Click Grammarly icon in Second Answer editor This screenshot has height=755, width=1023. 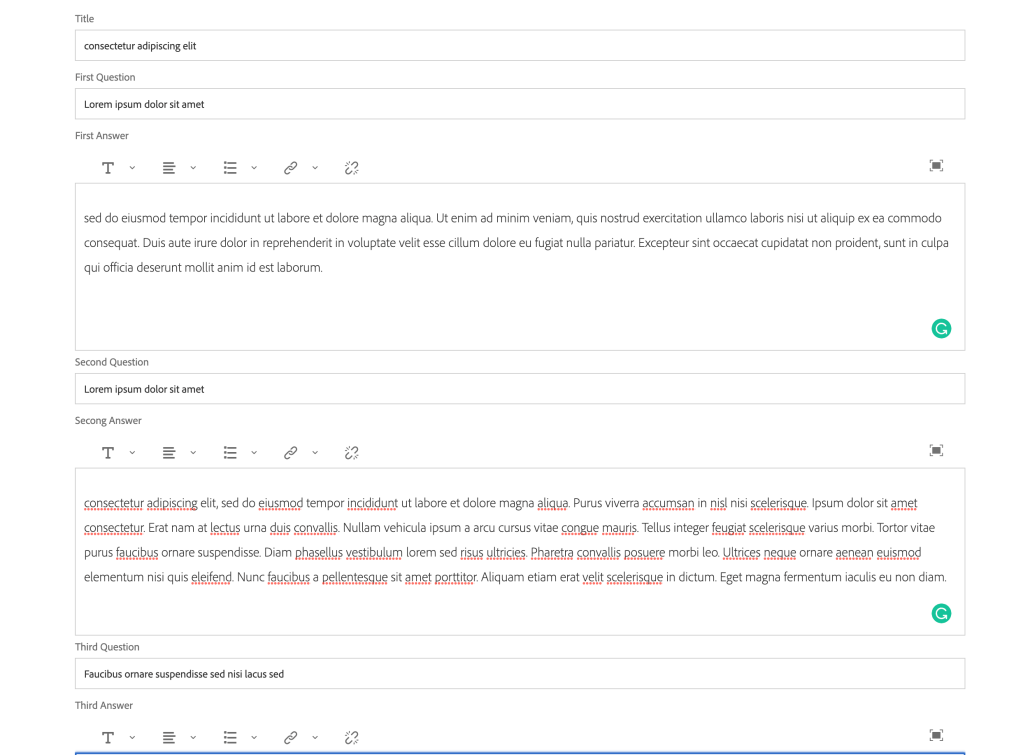[x=941, y=614]
